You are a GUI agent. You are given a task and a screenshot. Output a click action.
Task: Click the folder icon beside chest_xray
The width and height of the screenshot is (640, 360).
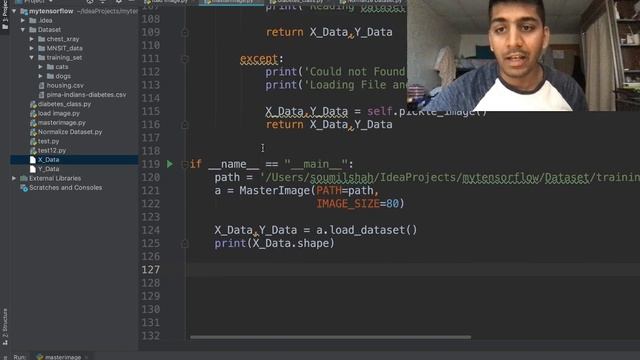pyautogui.click(x=41, y=39)
